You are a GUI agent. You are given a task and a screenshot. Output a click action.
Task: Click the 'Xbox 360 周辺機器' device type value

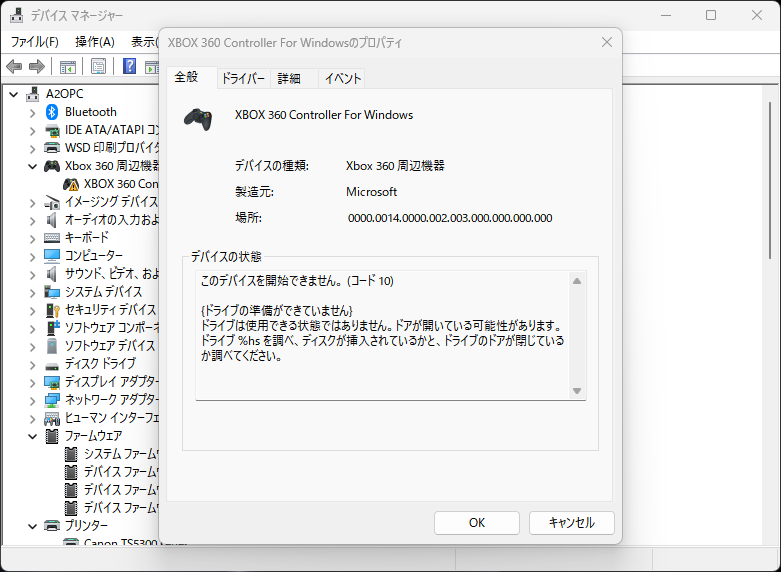pos(395,166)
